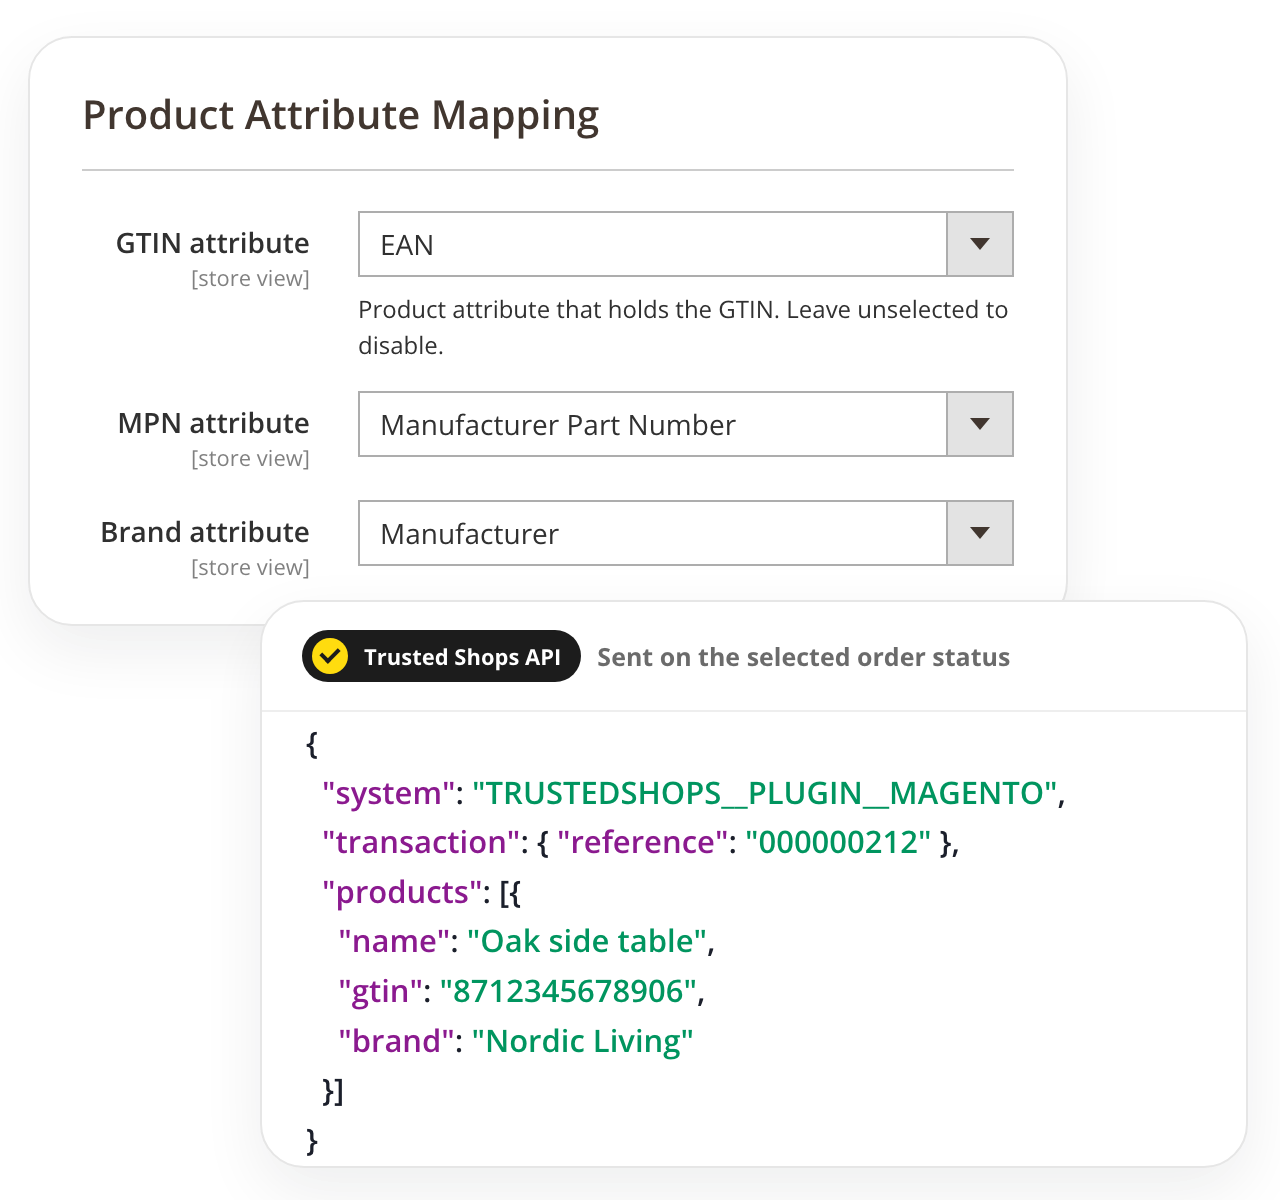Click the Product Attribute Mapping heading

341,115
